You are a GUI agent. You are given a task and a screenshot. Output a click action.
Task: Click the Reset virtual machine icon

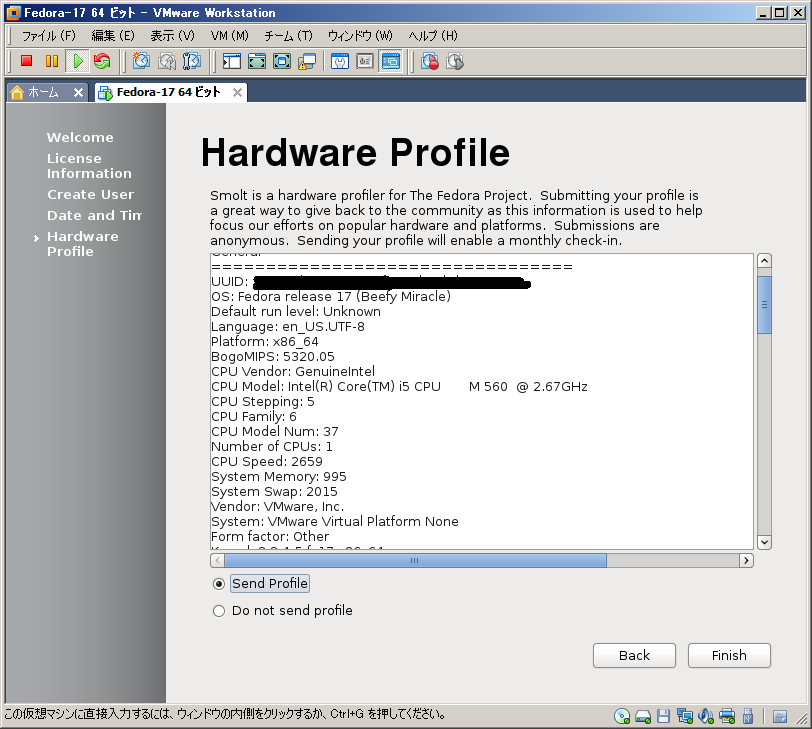(x=102, y=62)
